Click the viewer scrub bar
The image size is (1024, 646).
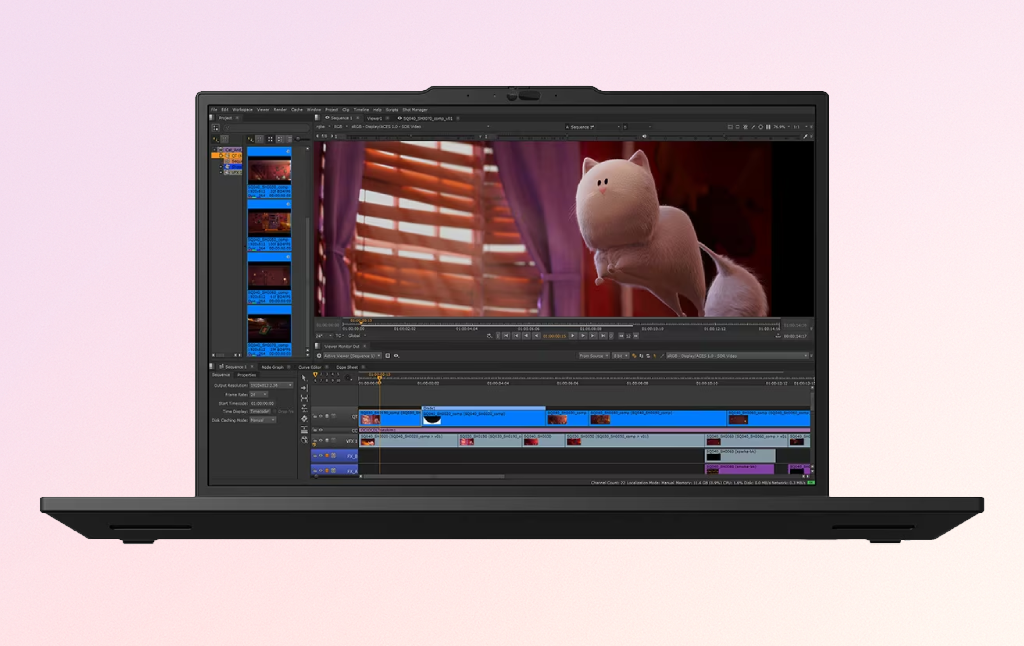(x=560, y=322)
